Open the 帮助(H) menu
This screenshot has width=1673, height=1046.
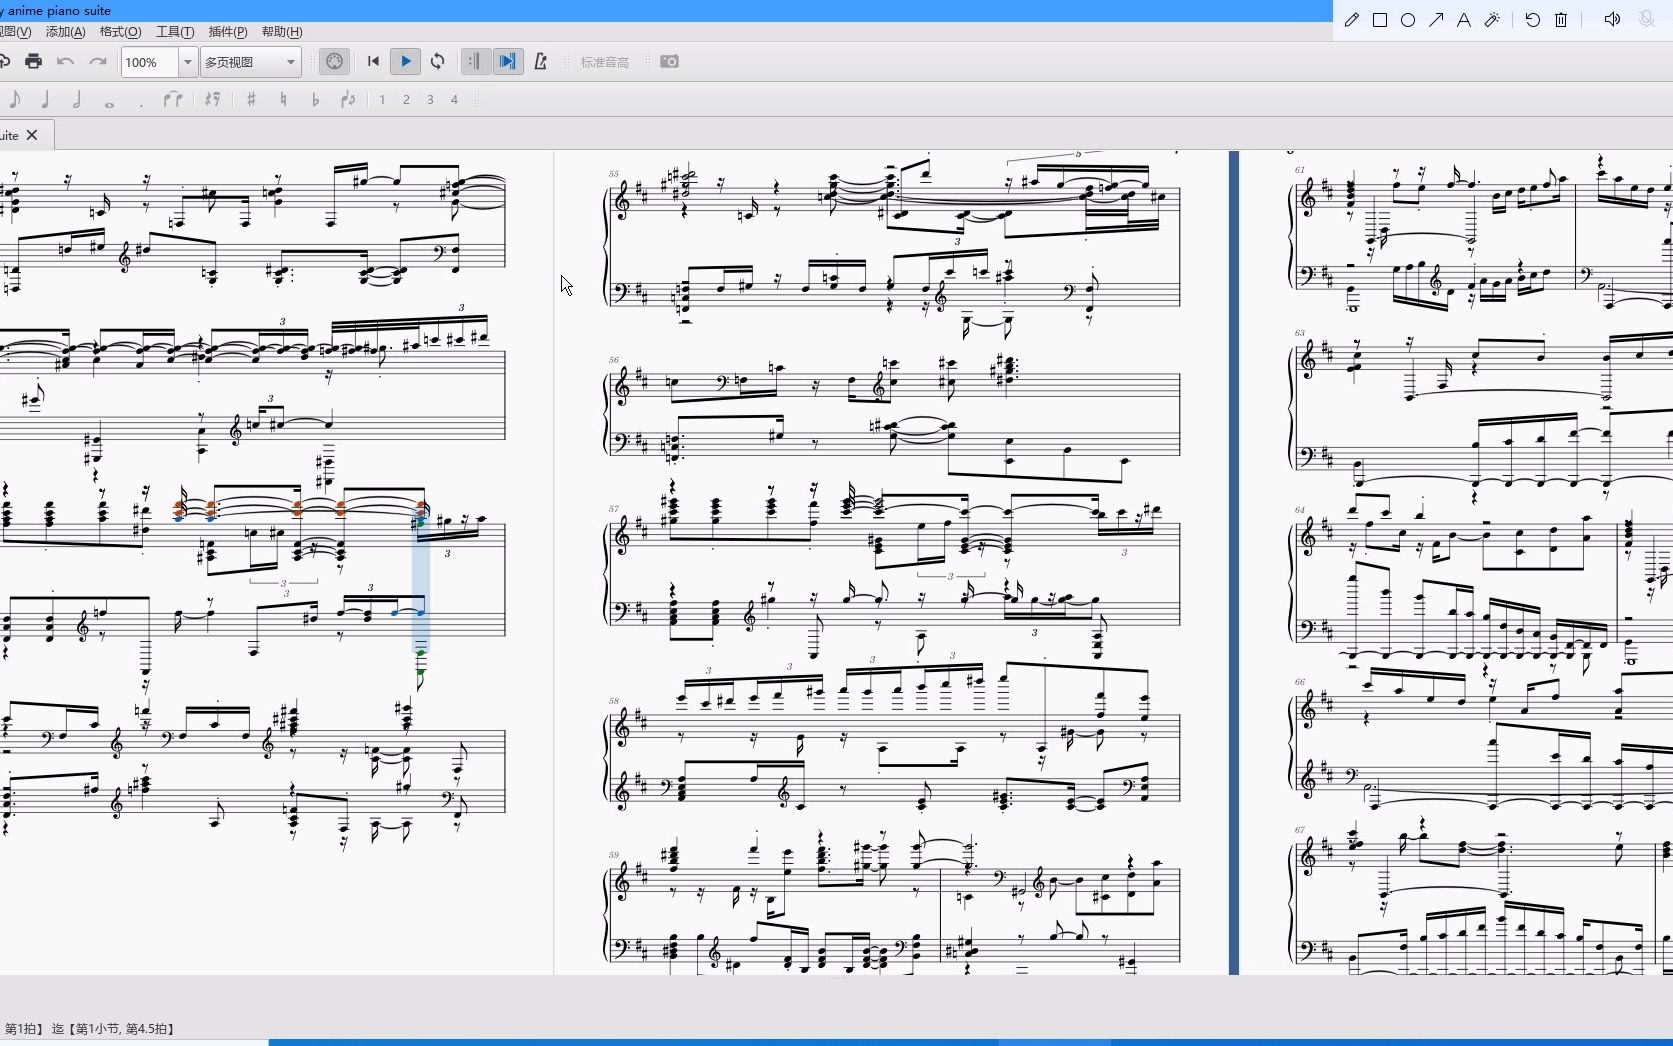(x=282, y=32)
